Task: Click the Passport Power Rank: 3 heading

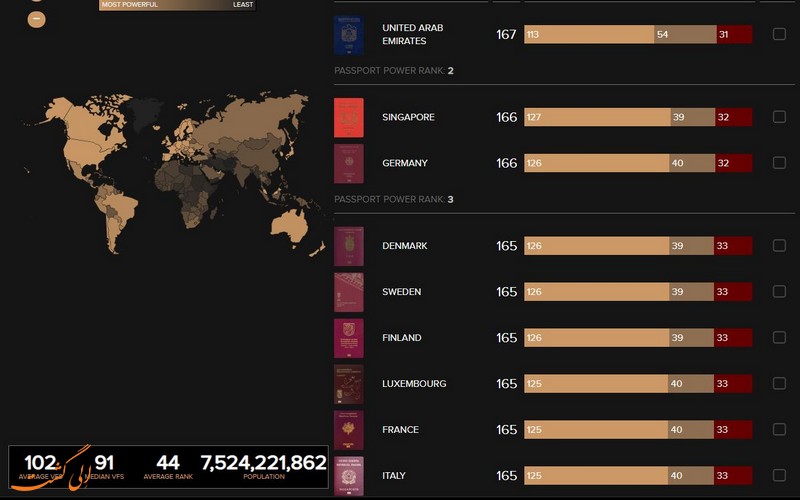Action: click(393, 199)
